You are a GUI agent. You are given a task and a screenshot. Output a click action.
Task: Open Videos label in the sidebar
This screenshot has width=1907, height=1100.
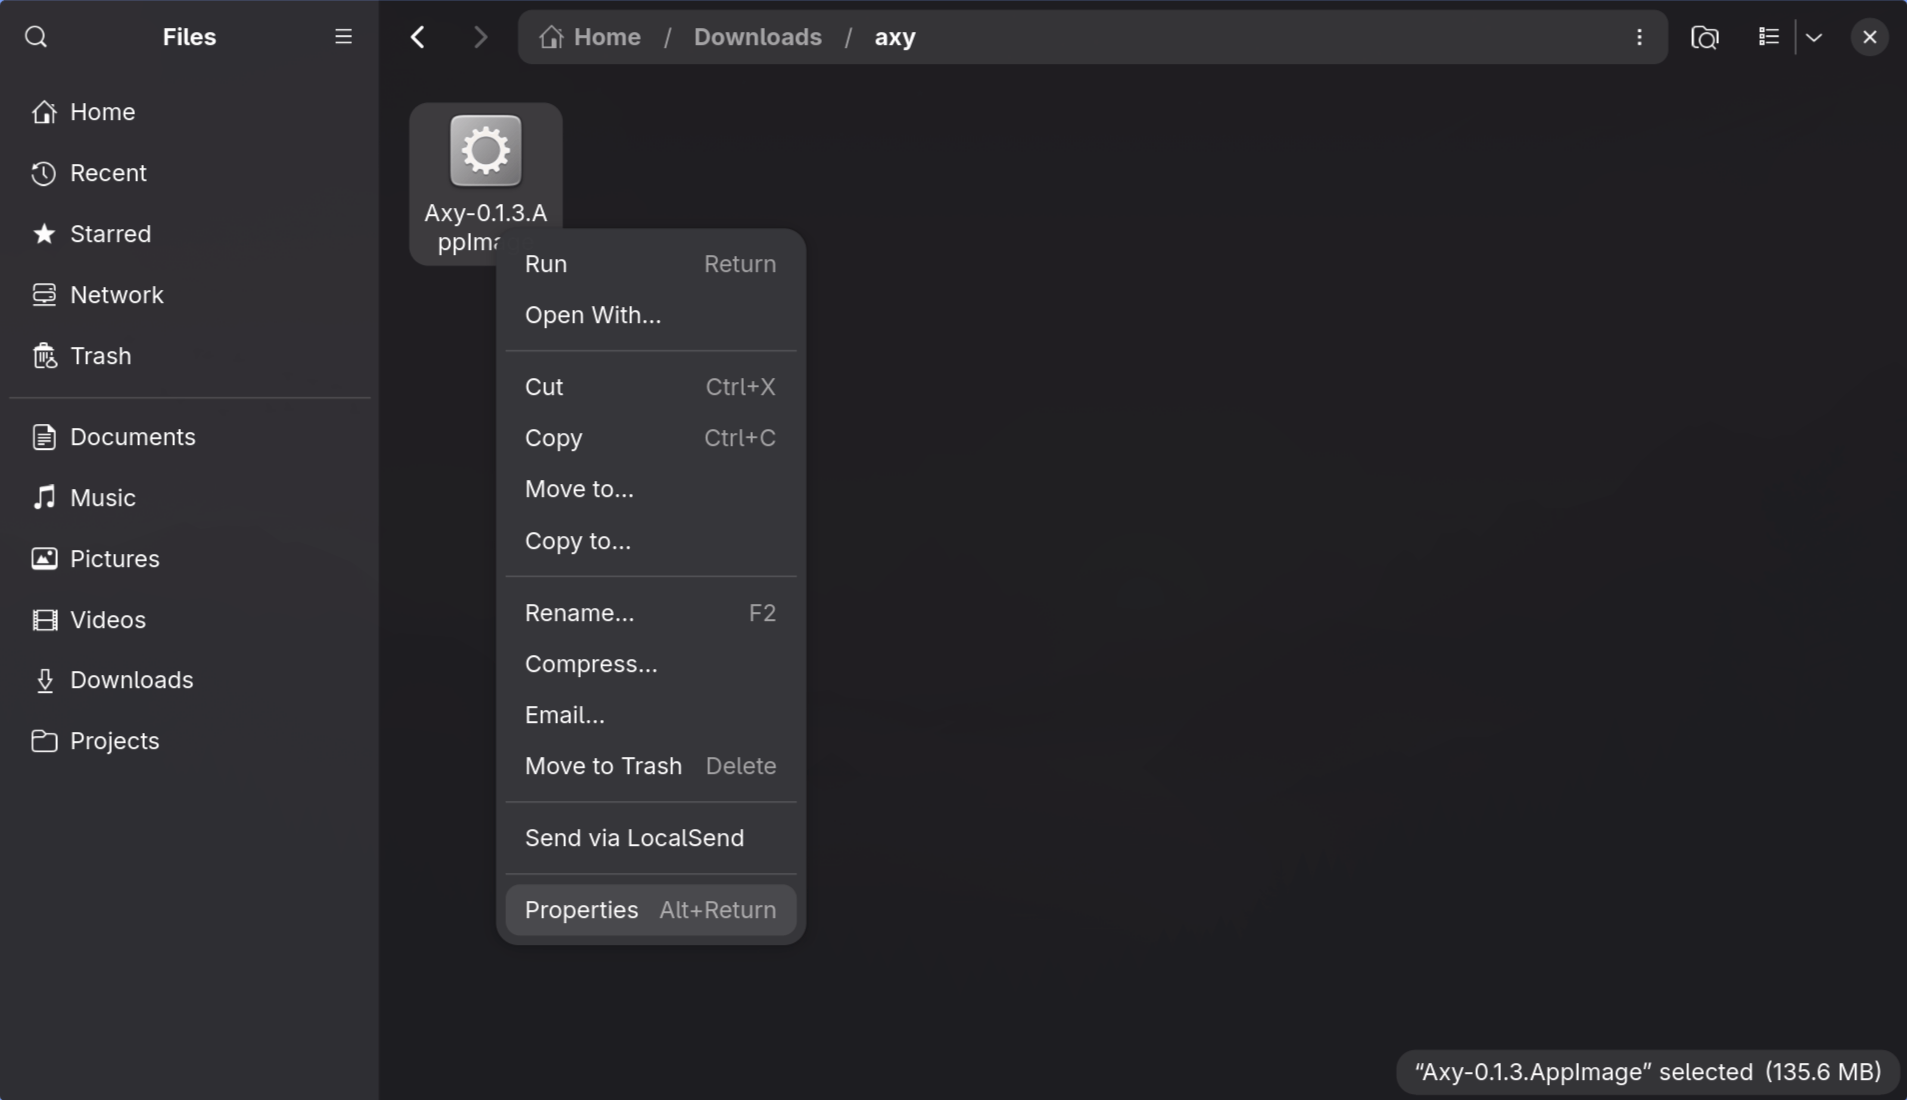pyautogui.click(x=108, y=620)
